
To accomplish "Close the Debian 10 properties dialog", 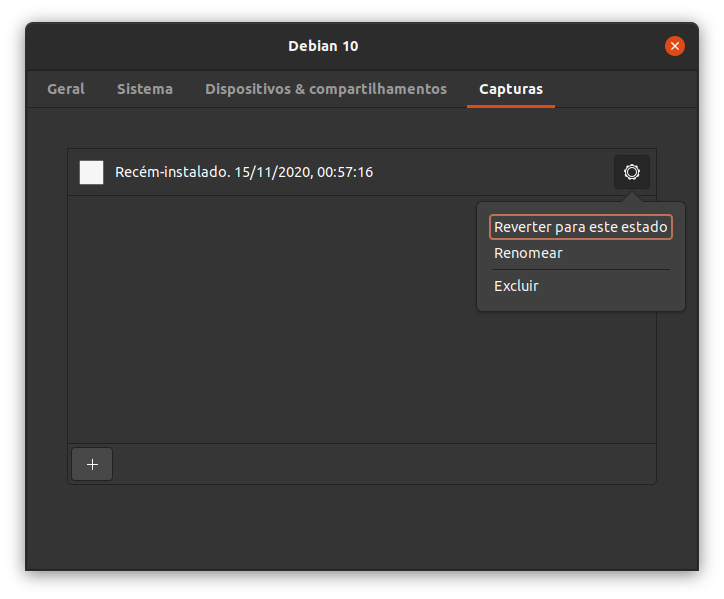I will pyautogui.click(x=675, y=46).
